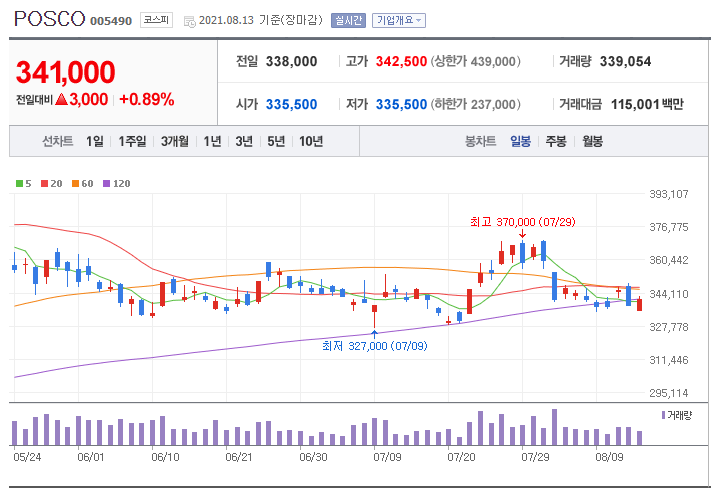Select the 10년 line chart period
The image size is (711, 488).
pyautogui.click(x=311, y=142)
